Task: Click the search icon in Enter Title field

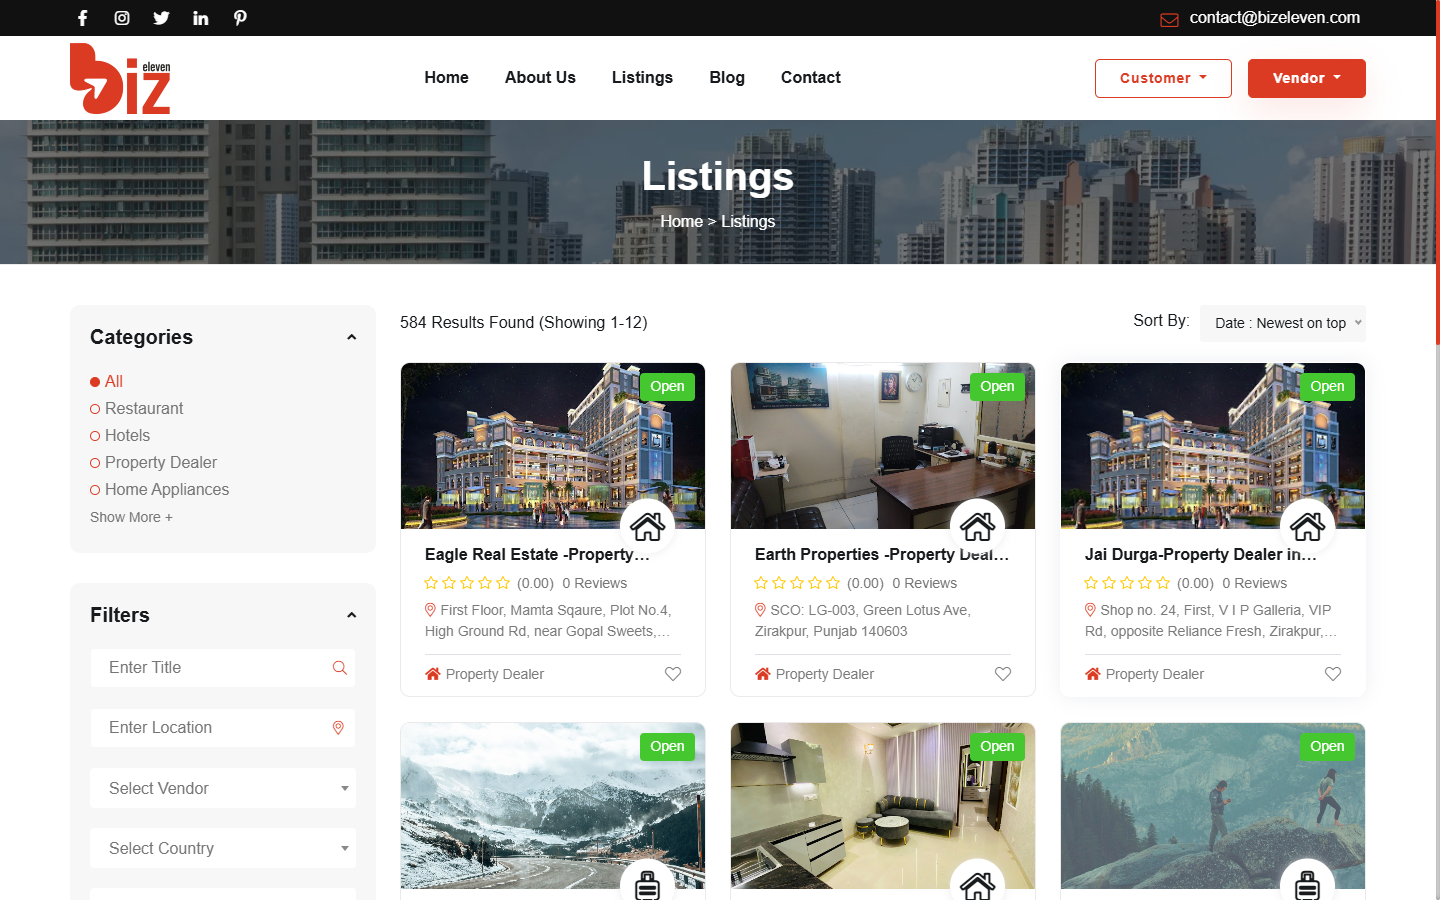Action: [340, 668]
